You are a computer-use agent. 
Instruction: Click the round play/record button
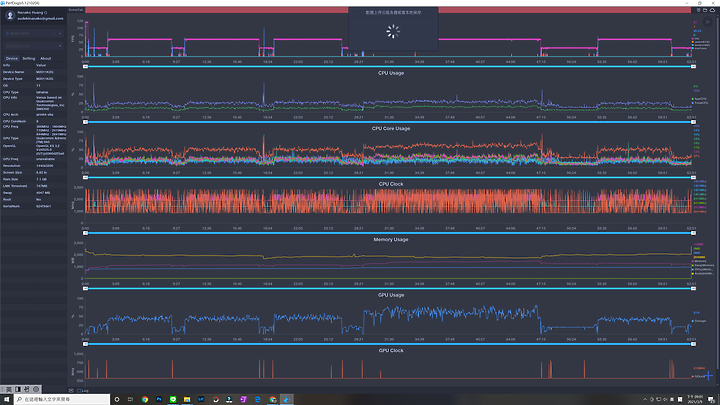click(x=708, y=22)
